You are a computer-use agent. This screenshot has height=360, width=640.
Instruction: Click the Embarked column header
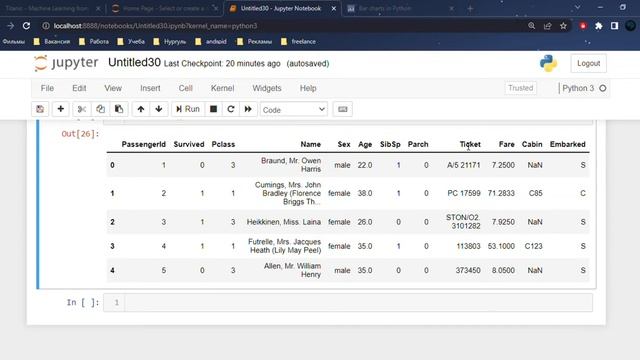pos(567,144)
